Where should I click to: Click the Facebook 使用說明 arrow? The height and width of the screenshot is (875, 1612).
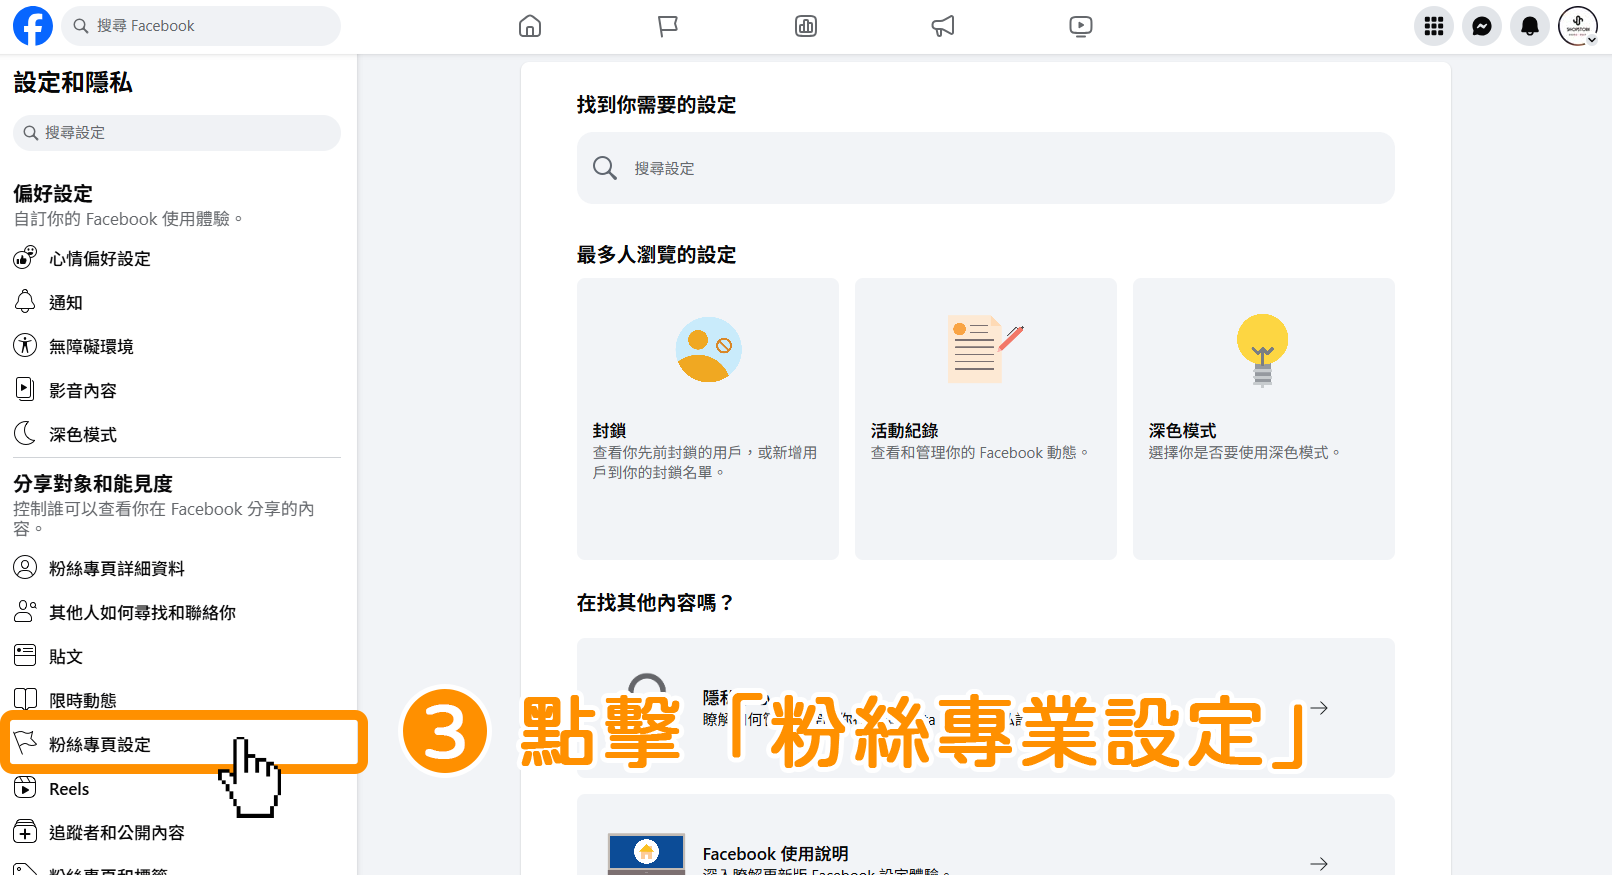pos(1320,864)
